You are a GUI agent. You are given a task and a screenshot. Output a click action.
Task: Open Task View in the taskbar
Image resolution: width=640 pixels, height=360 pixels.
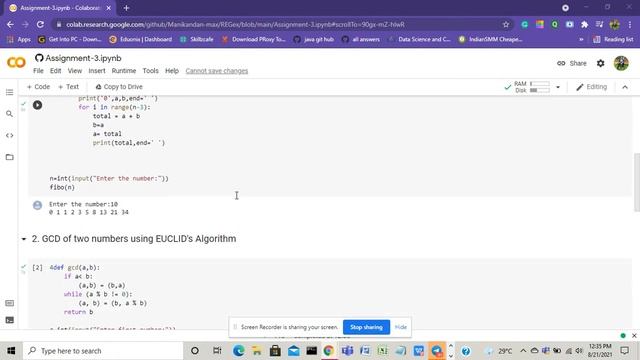pyautogui.click(x=217, y=351)
